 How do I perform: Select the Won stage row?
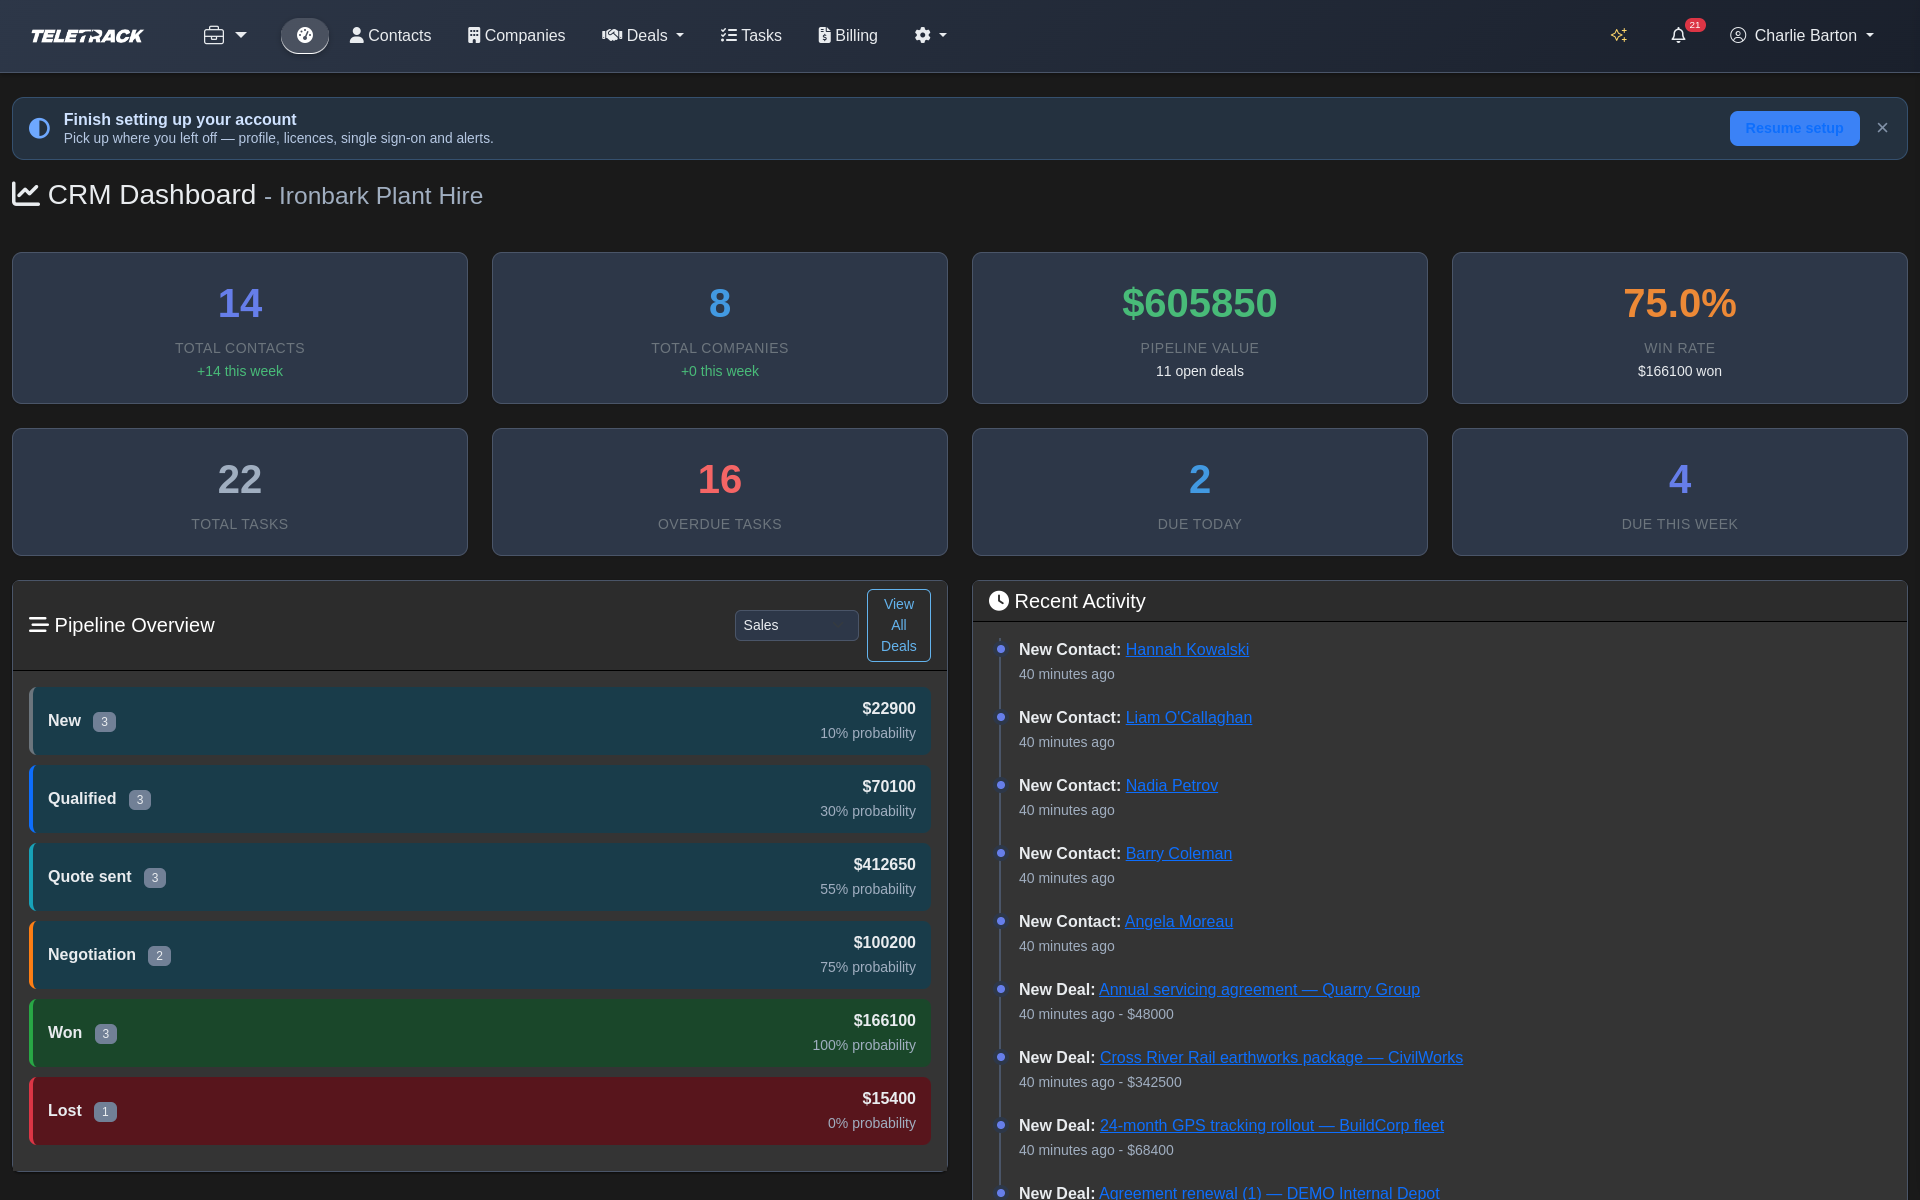pyautogui.click(x=480, y=1033)
